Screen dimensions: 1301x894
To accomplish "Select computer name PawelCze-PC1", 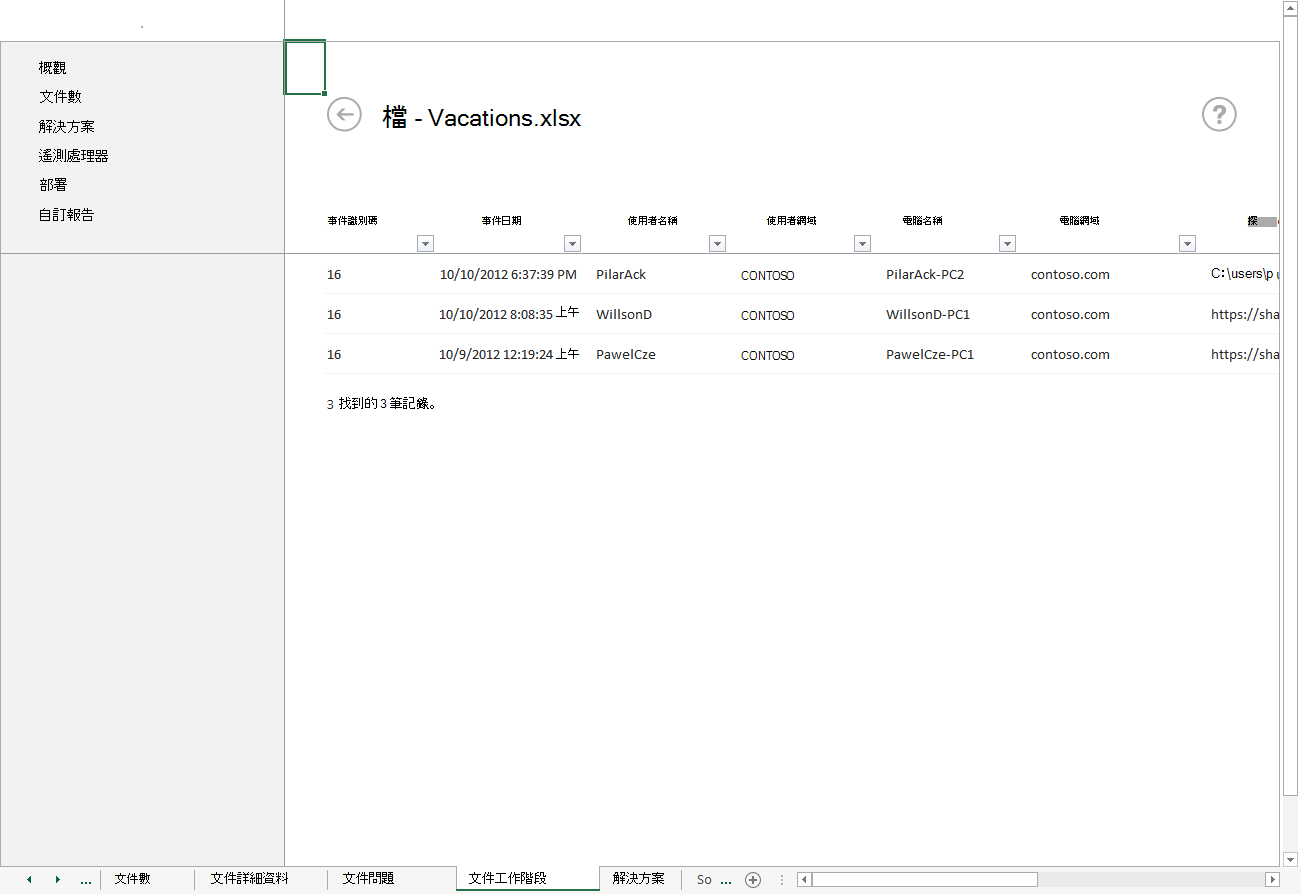I will [930, 354].
